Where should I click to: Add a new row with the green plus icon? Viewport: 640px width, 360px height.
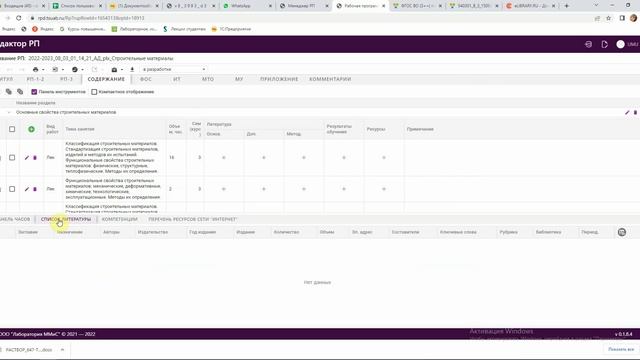(x=31, y=129)
